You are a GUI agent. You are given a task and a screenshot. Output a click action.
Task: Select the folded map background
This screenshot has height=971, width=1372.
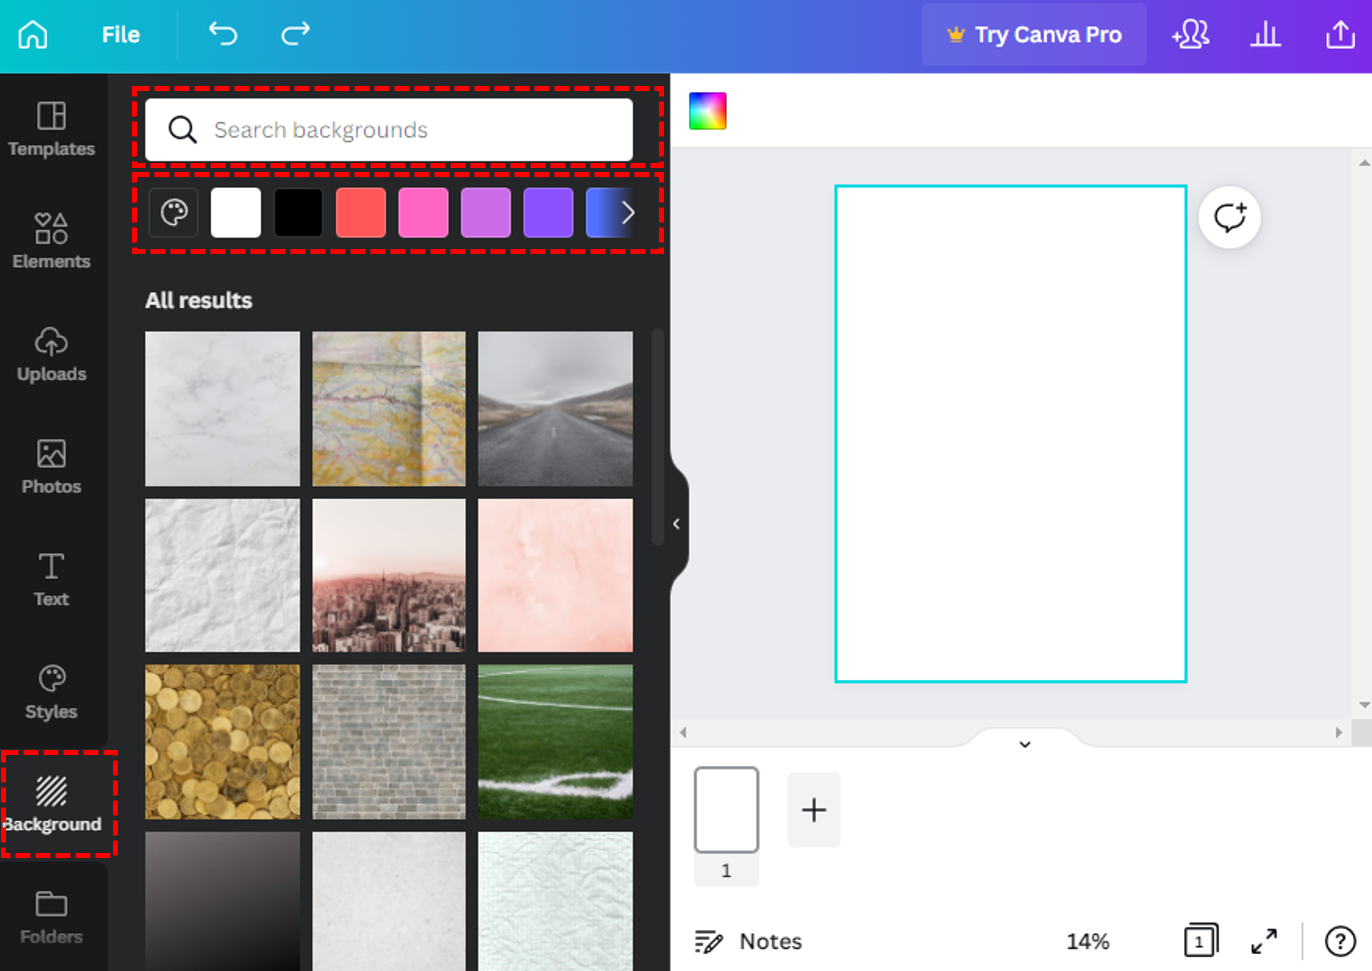click(389, 409)
